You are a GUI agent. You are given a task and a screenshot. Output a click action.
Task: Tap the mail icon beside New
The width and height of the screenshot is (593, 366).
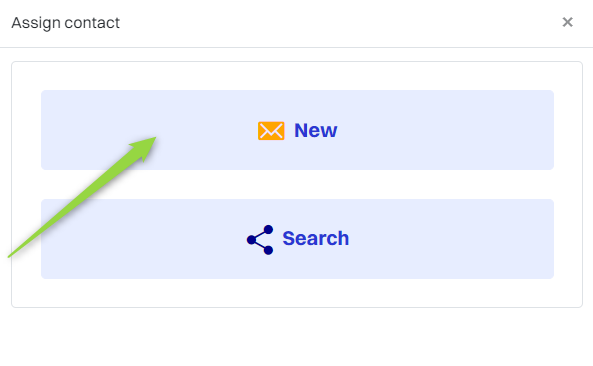pyautogui.click(x=271, y=131)
